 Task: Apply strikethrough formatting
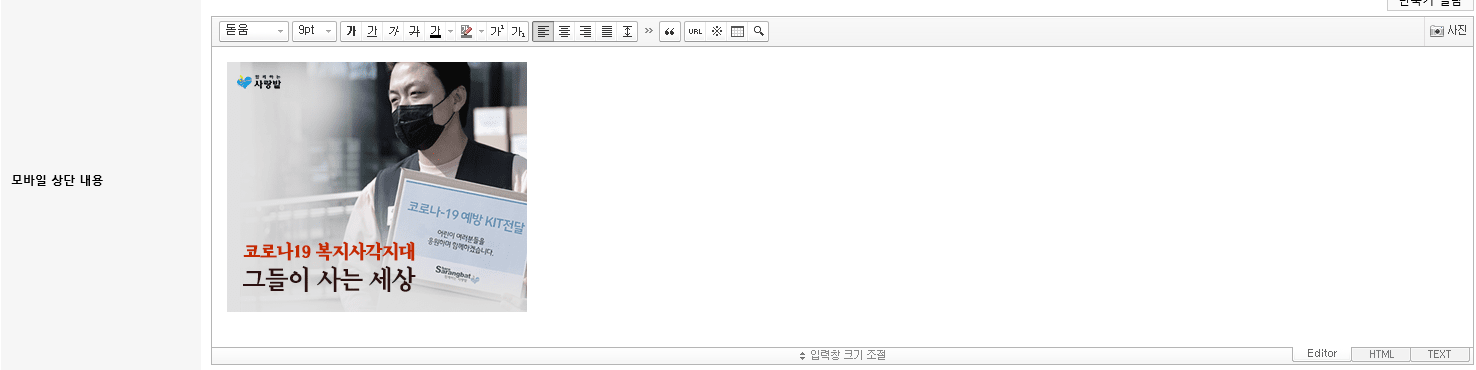click(x=414, y=31)
